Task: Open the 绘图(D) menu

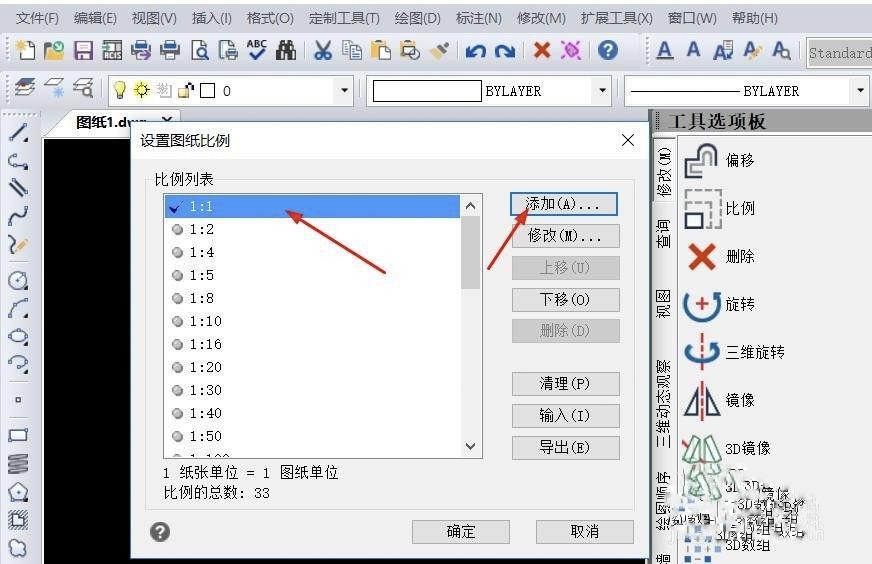Action: (x=418, y=18)
